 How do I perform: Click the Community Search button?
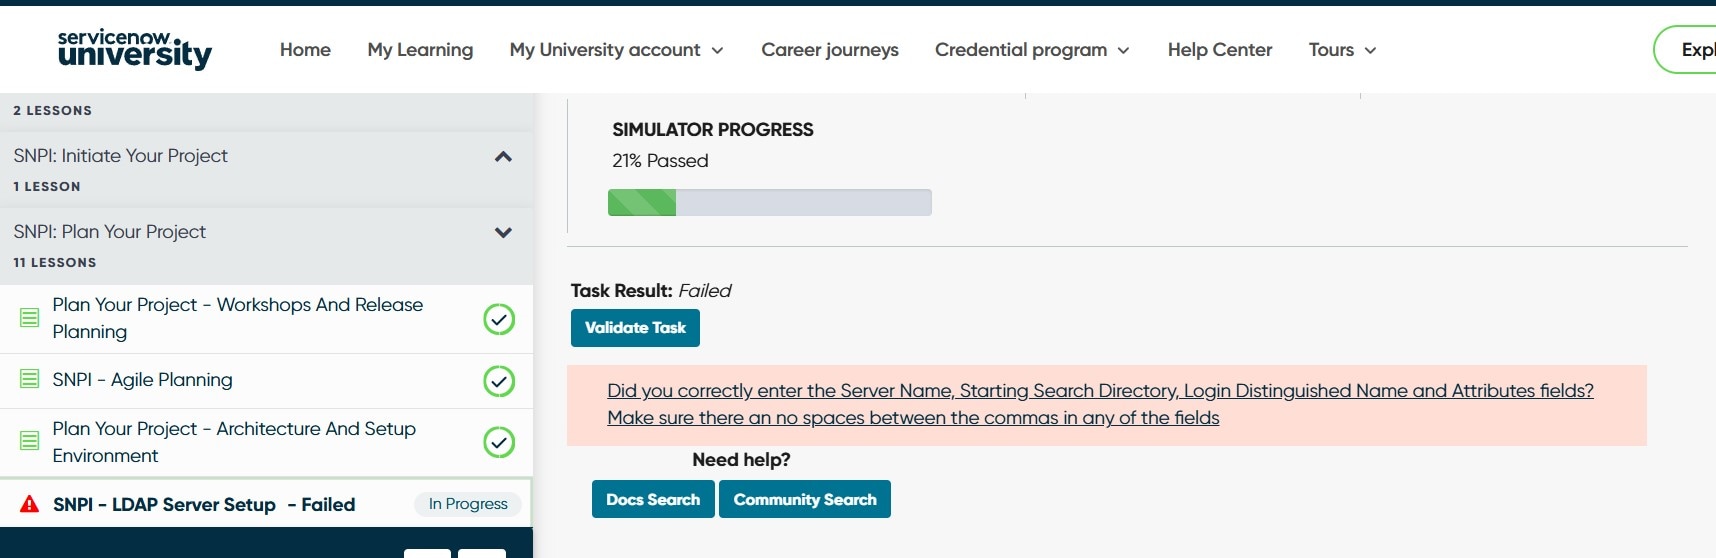coord(805,499)
